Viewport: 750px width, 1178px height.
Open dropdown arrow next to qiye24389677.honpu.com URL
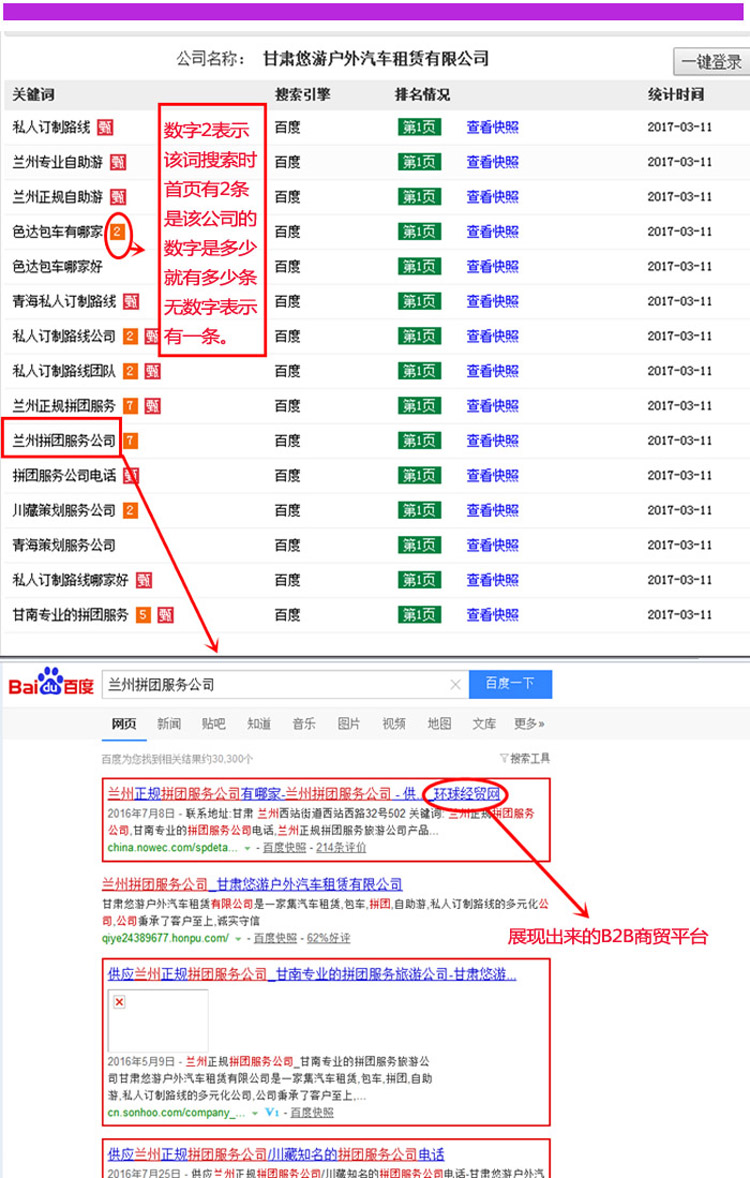point(238,939)
